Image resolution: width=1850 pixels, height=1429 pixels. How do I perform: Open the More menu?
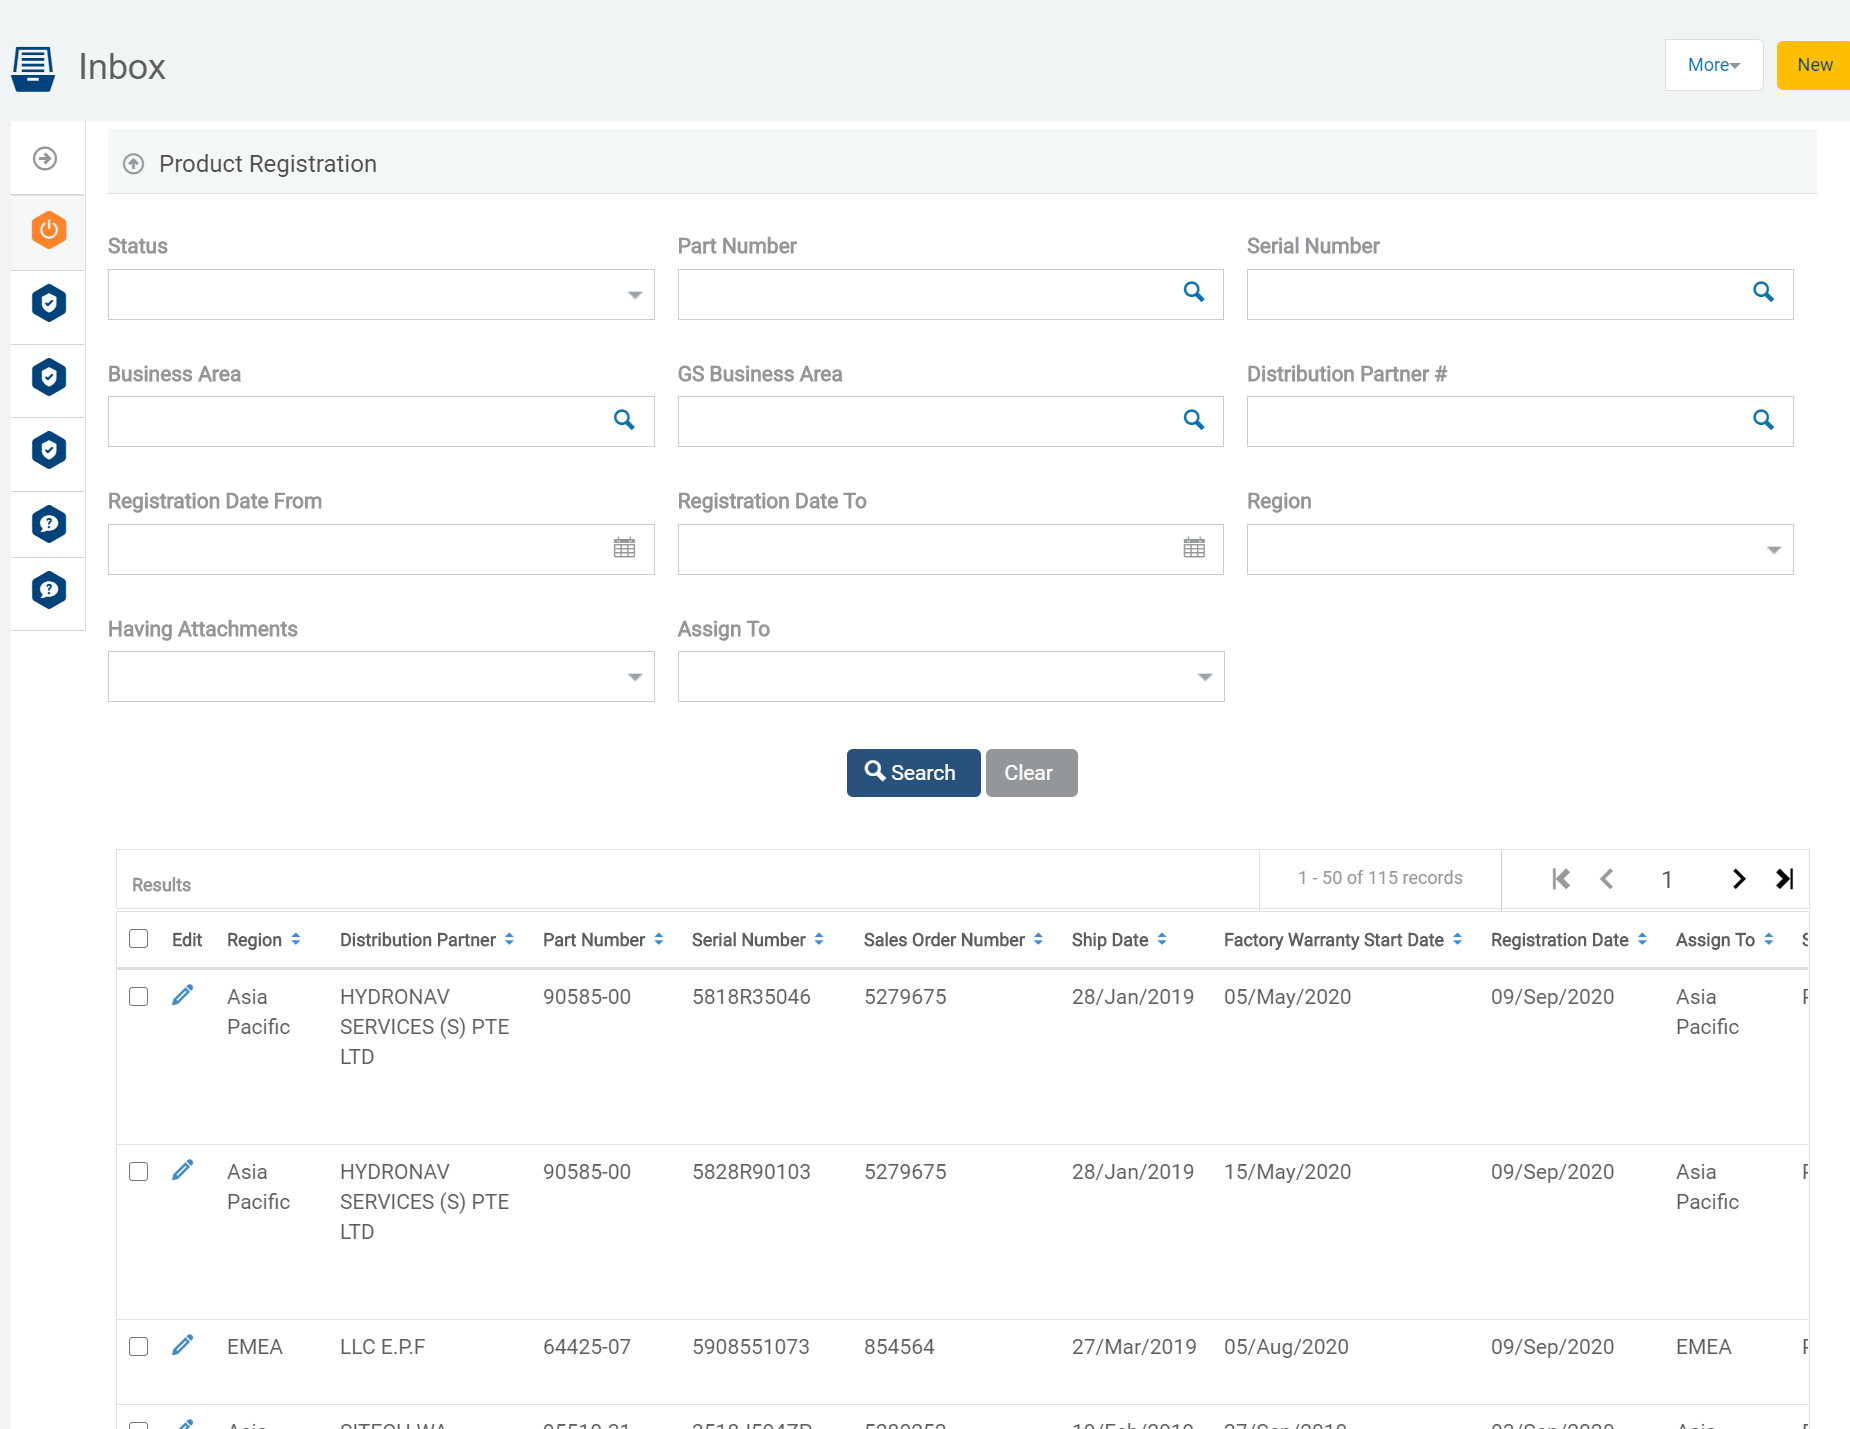(x=1713, y=65)
